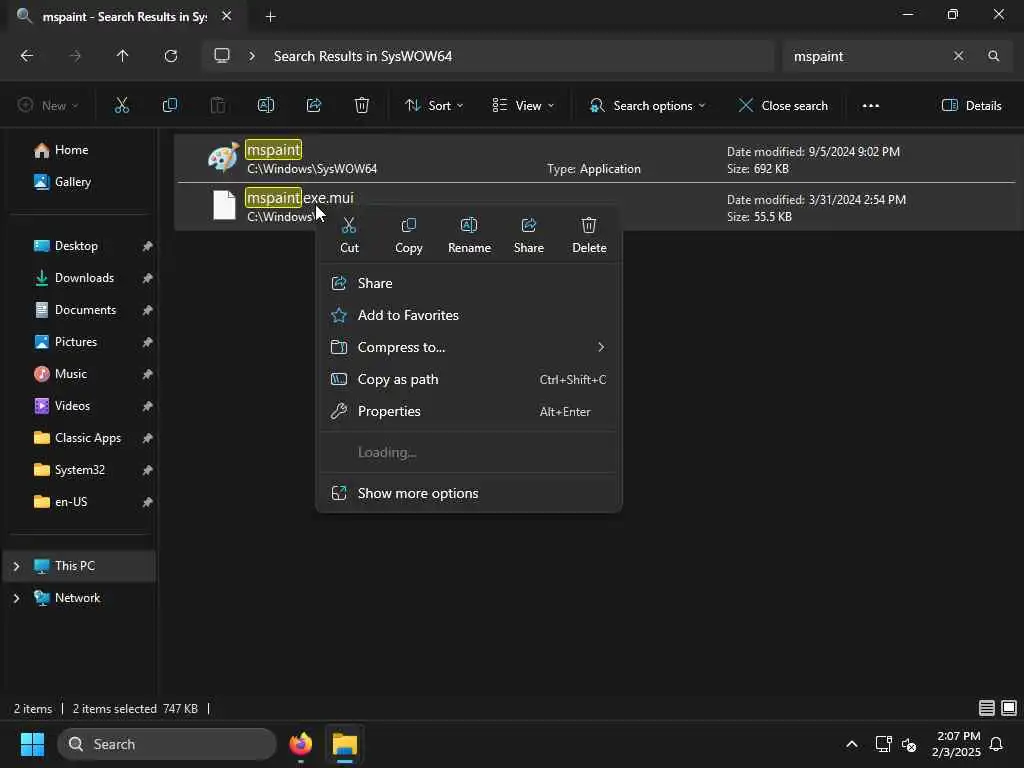Click the toolbar Rename icon
Image resolution: width=1024 pixels, height=768 pixels.
click(266, 105)
